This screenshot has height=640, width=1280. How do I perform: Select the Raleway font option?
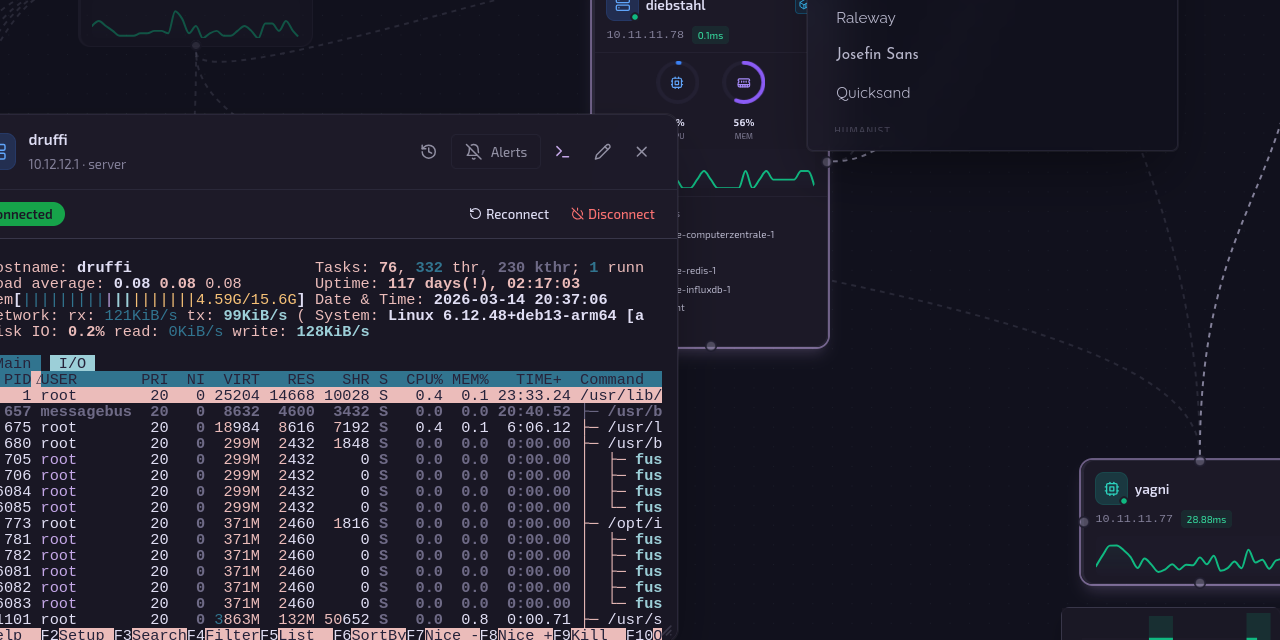point(866,18)
